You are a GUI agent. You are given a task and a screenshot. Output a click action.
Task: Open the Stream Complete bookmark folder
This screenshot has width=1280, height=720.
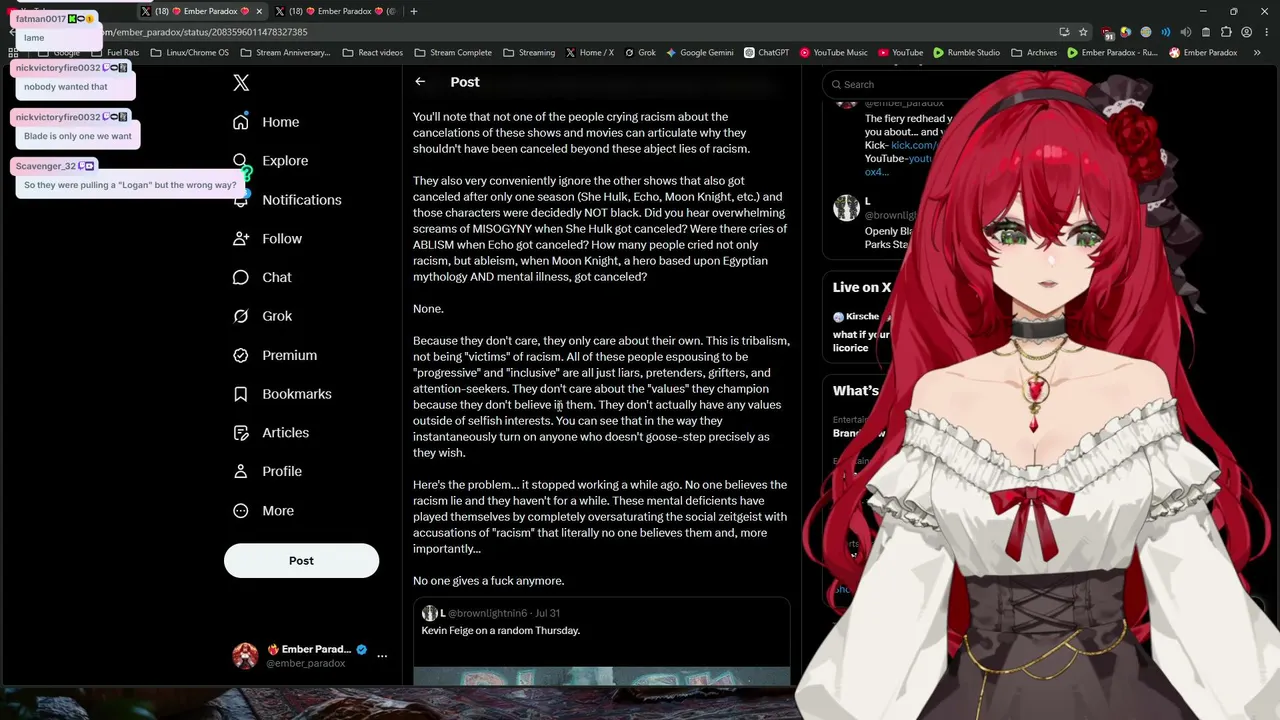[453, 52]
